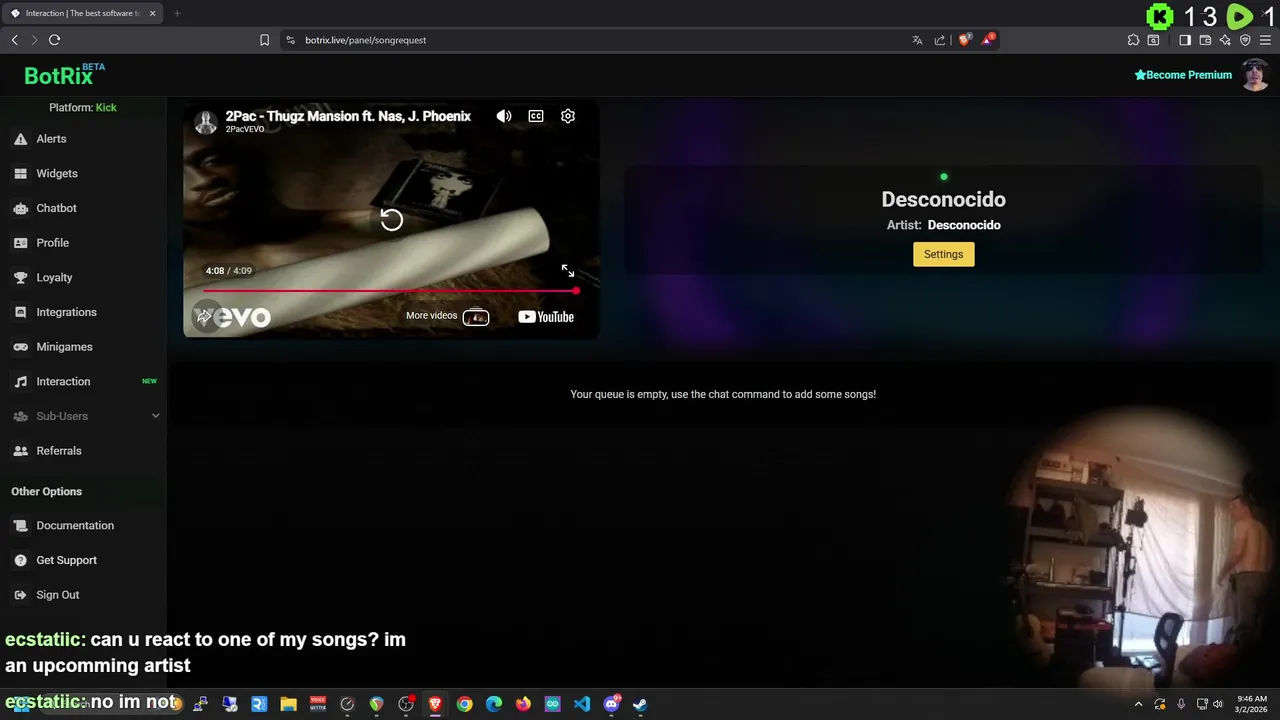
Task: Enter fullscreen on the video player
Action: [x=567, y=271]
